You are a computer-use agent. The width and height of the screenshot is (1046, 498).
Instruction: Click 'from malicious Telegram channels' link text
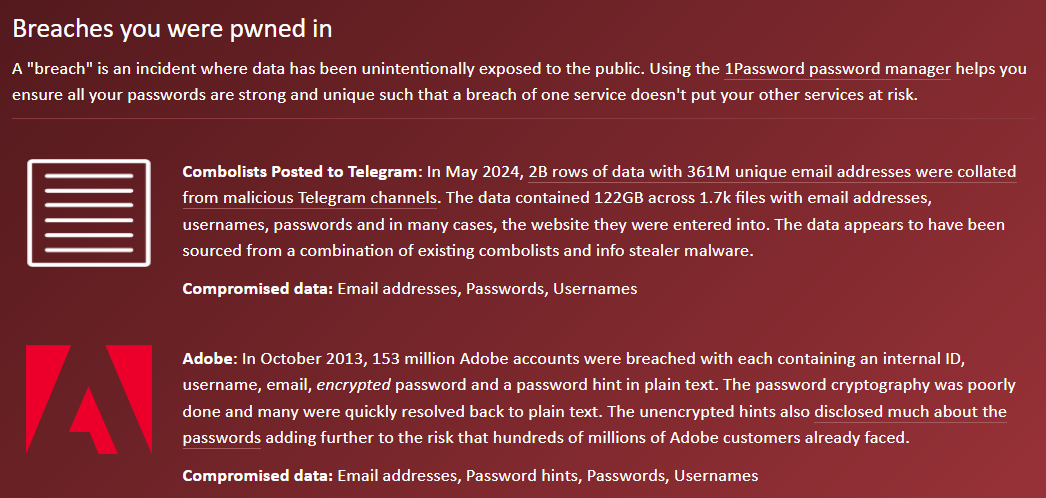(x=310, y=198)
